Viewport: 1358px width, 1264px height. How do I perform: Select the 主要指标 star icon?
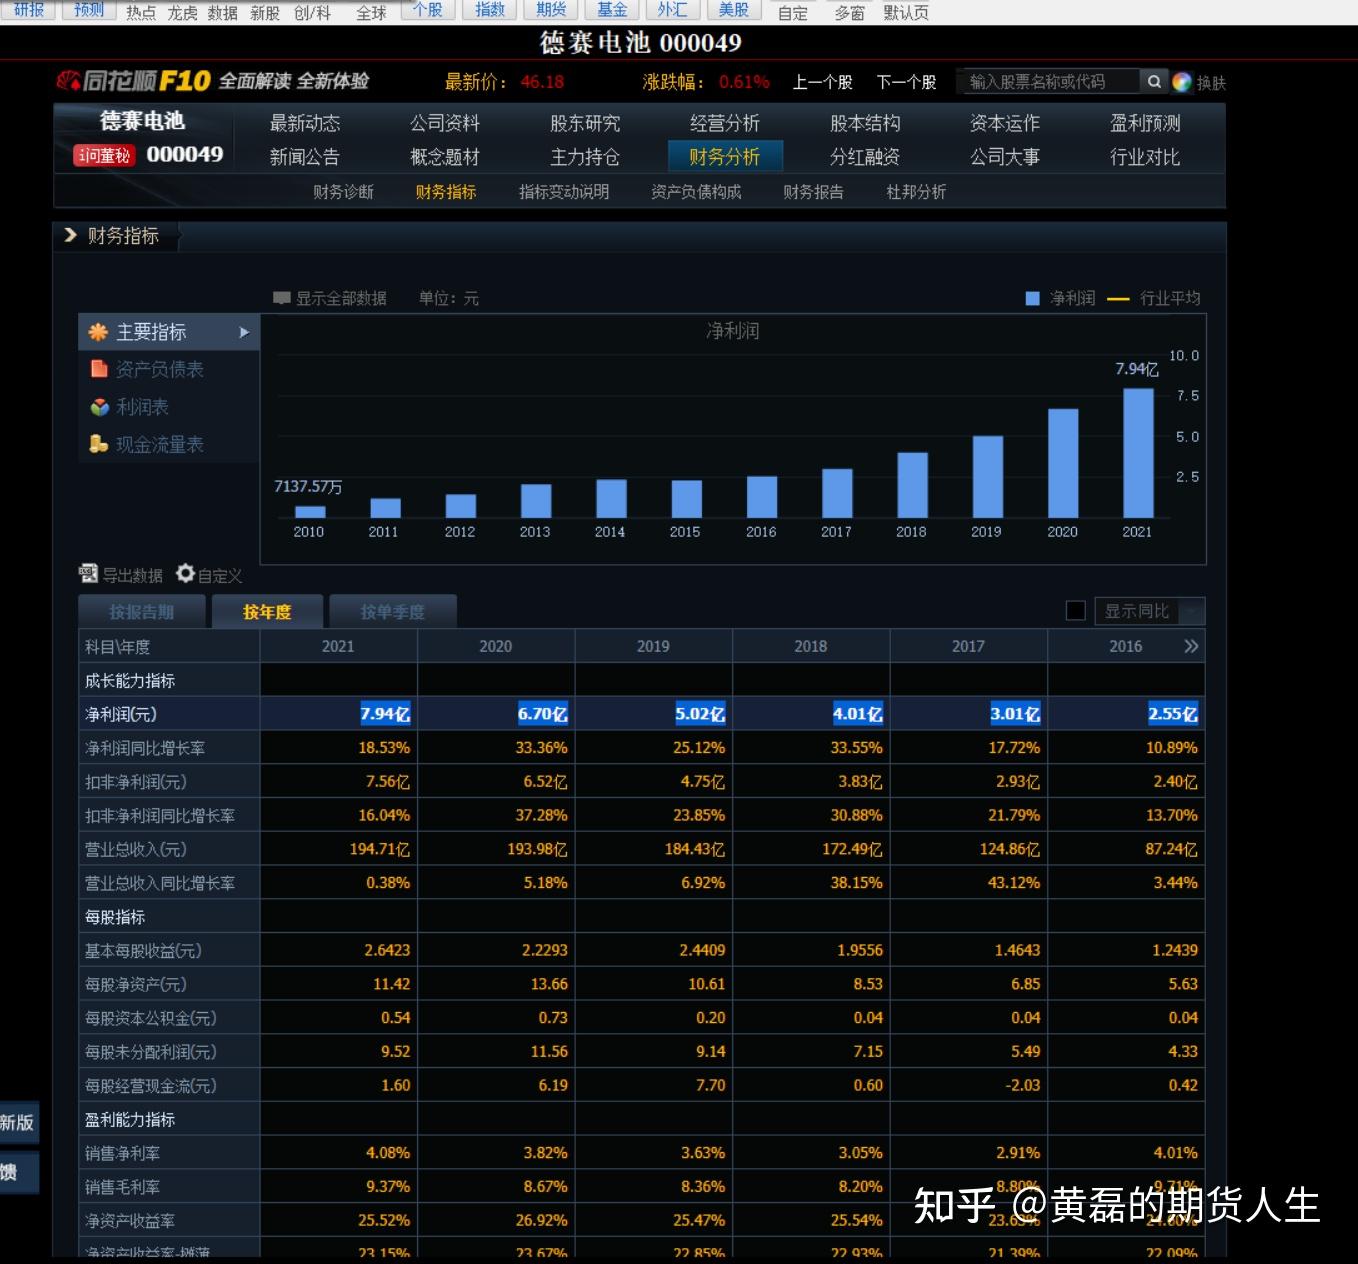98,332
